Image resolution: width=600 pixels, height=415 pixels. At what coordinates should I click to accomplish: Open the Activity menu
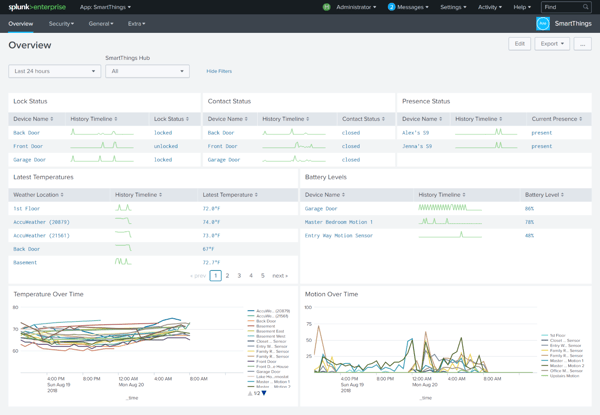click(x=490, y=7)
